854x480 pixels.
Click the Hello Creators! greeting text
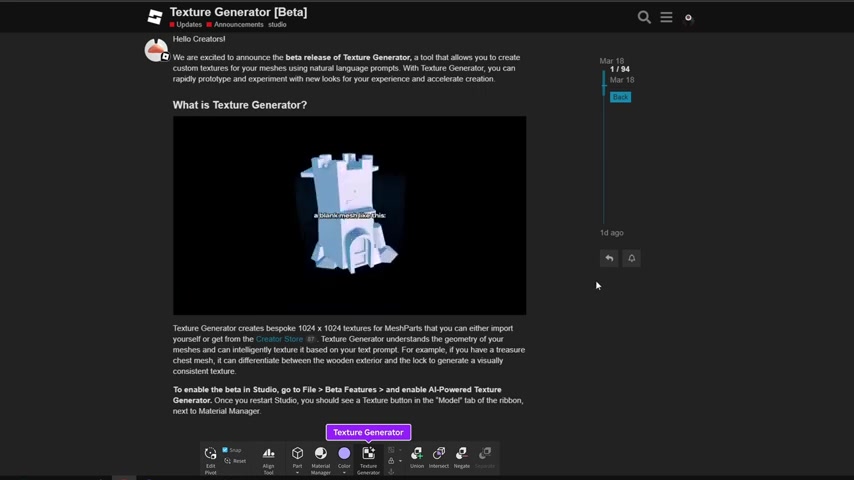(199, 39)
